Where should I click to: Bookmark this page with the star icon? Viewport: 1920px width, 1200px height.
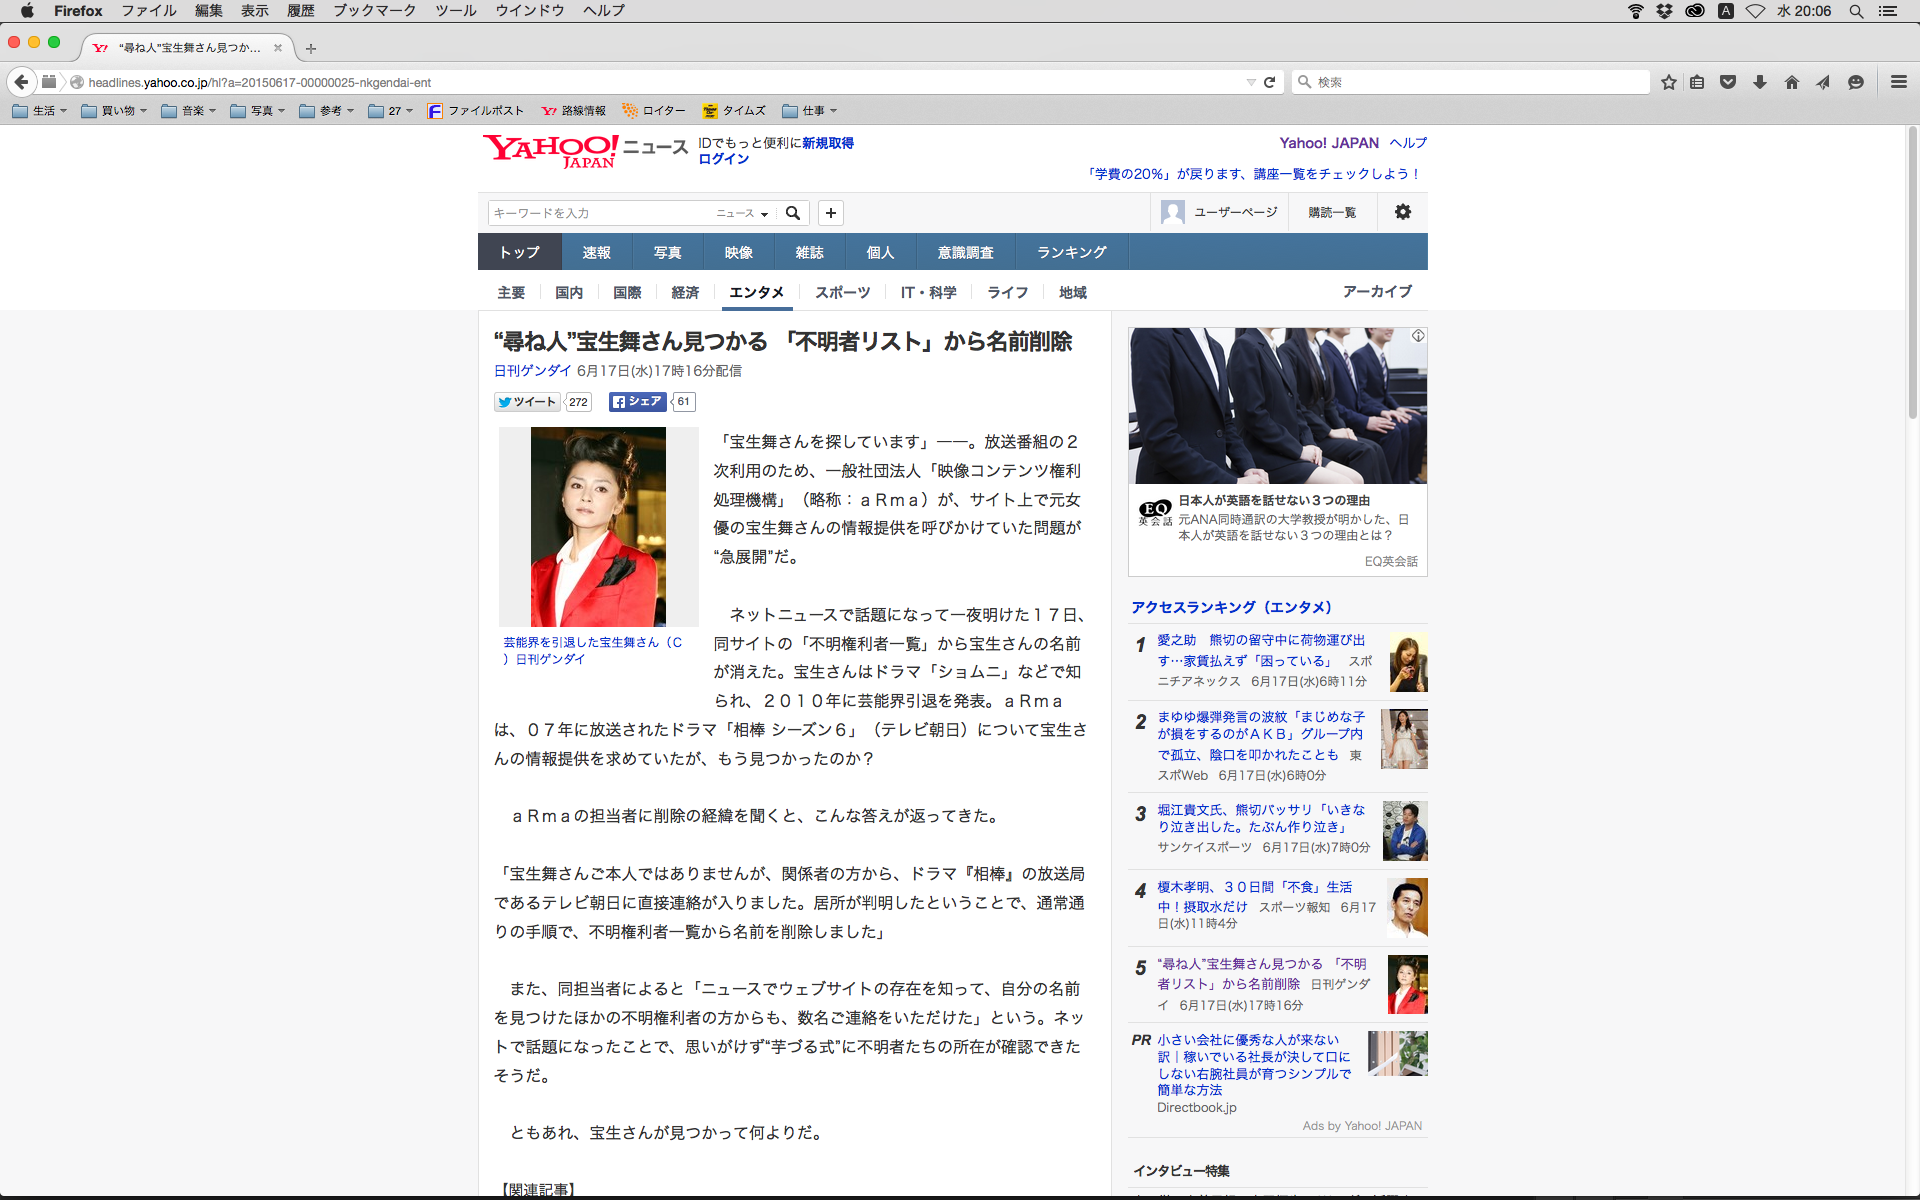(x=1668, y=82)
